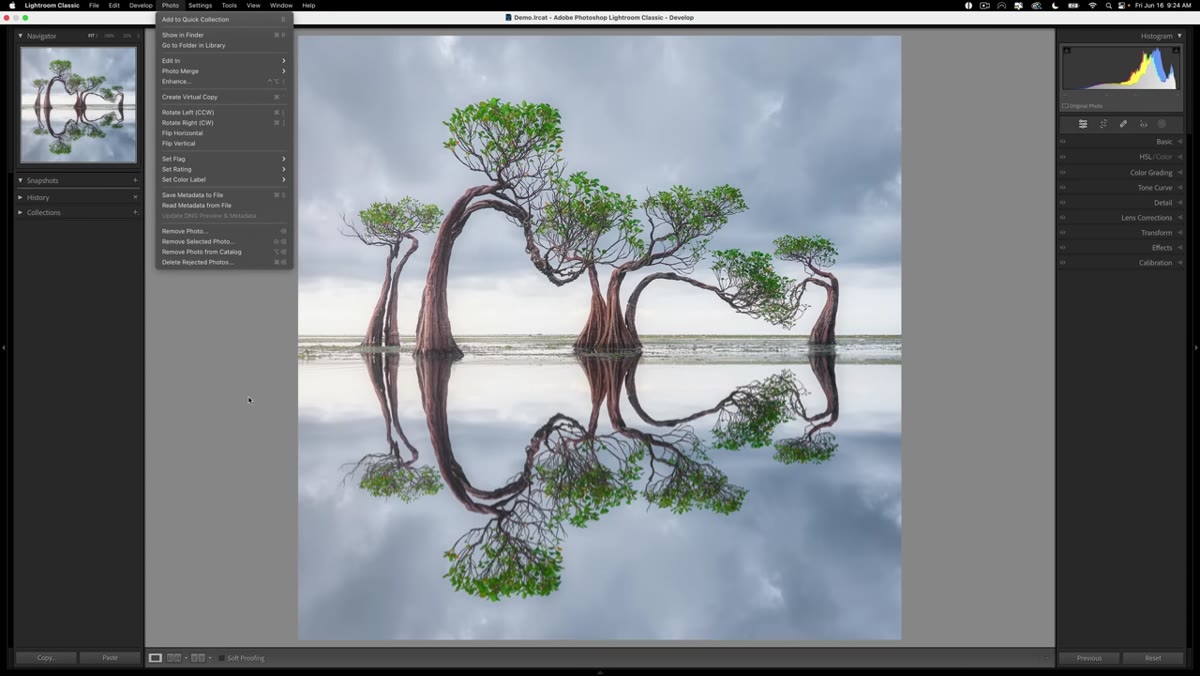Toggle the Tone Curve panel eye

coord(1063,187)
